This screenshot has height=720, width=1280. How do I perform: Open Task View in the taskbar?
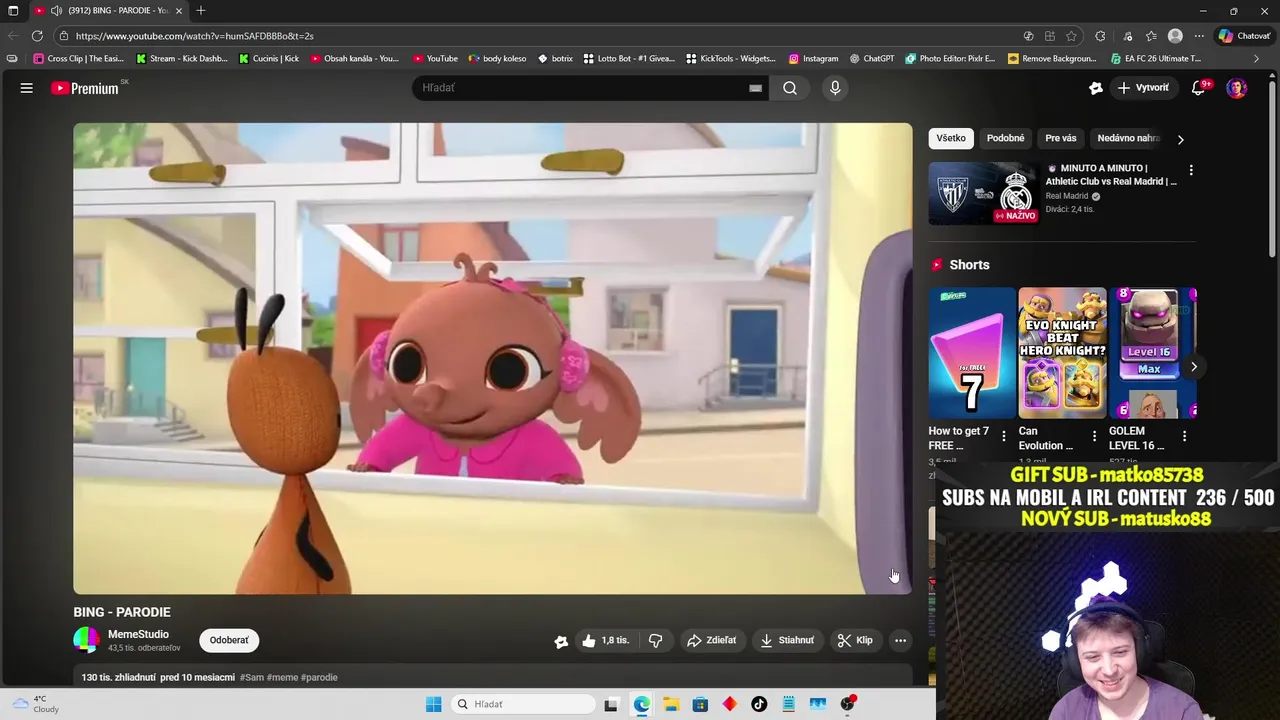611,704
